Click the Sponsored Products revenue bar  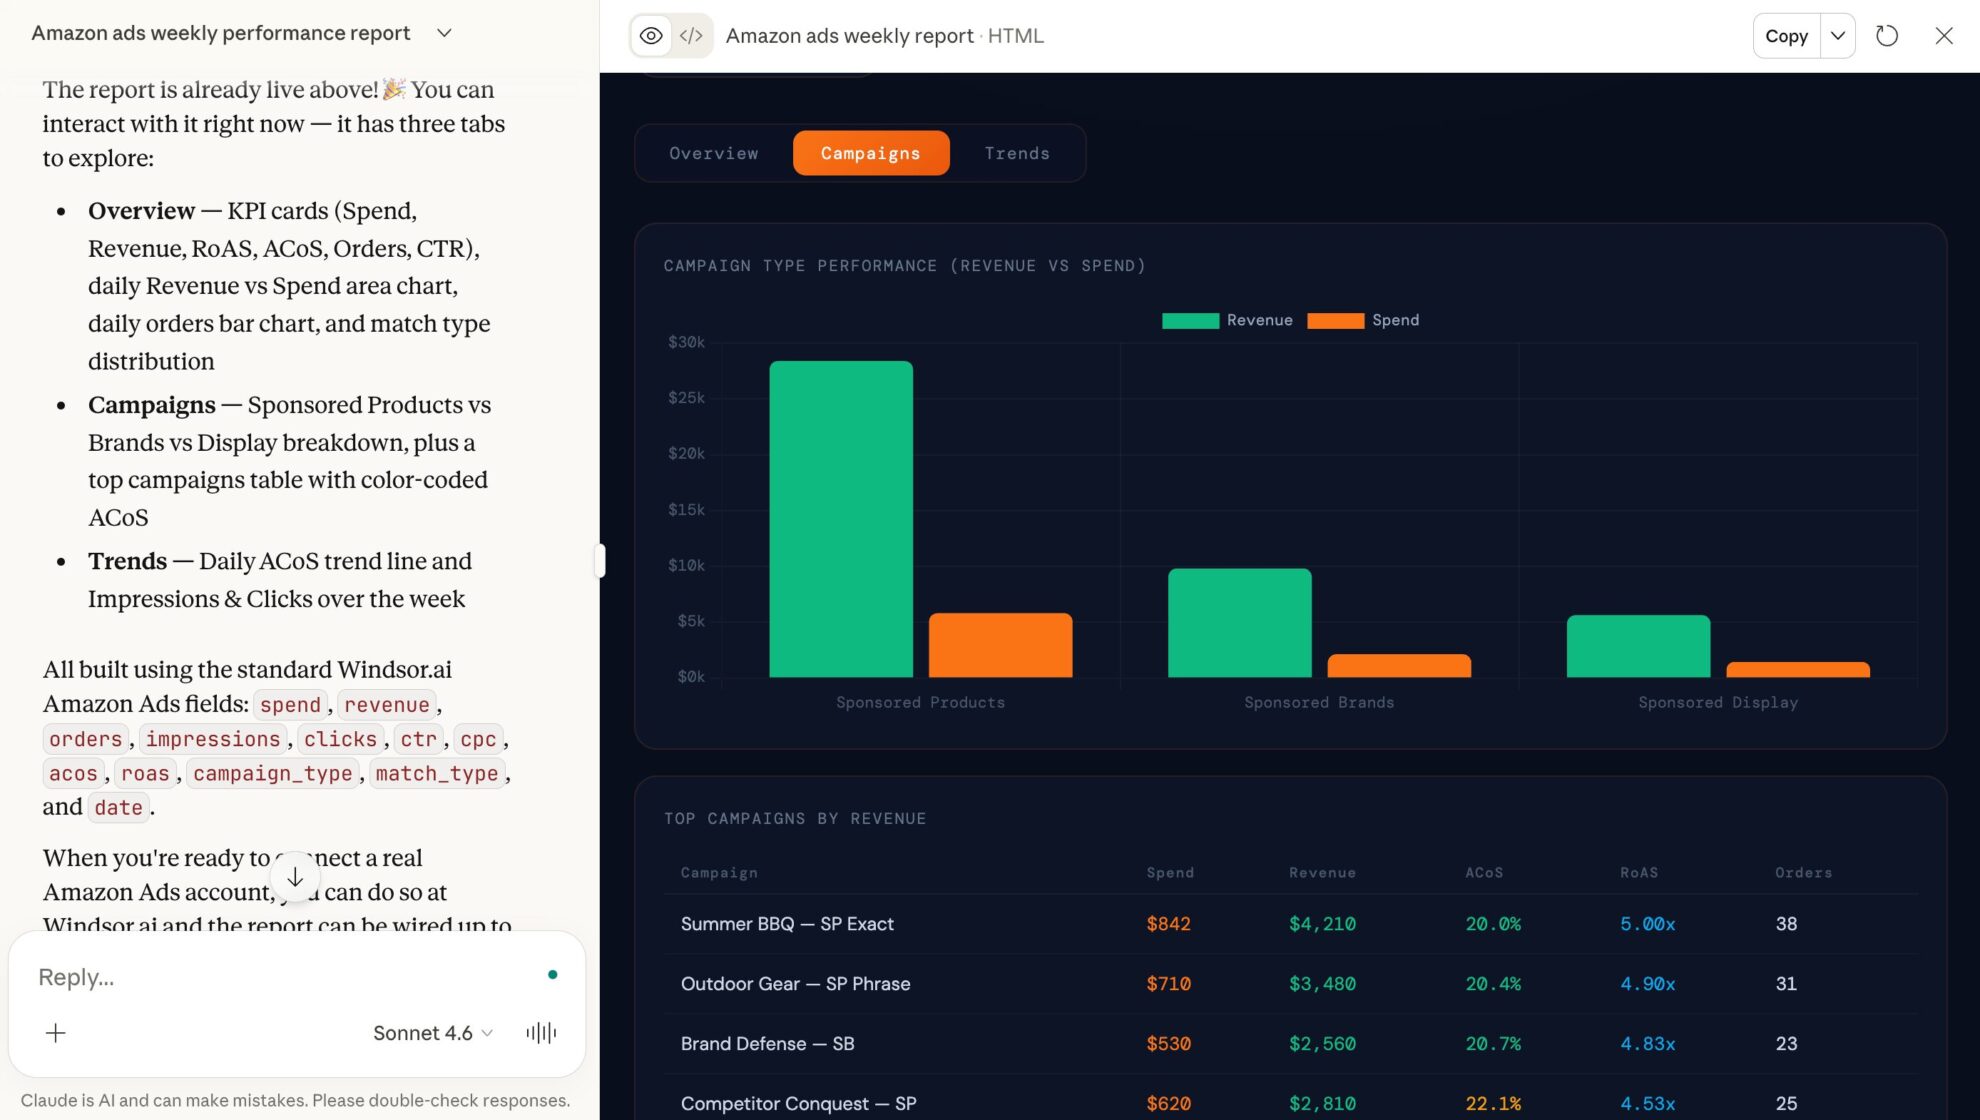pos(841,519)
